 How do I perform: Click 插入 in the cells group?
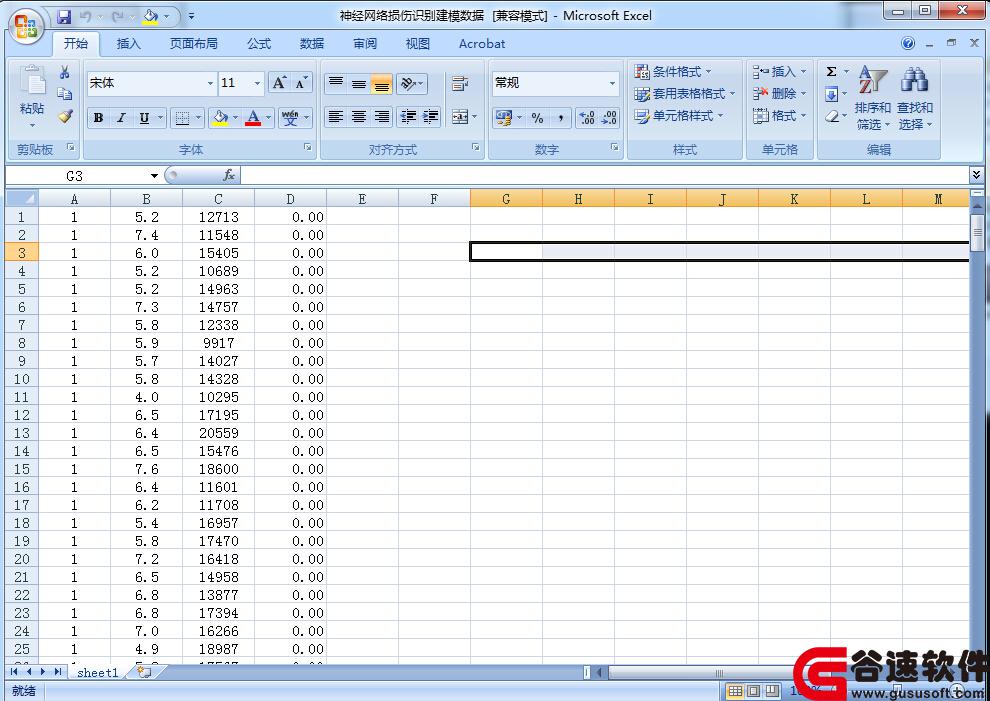click(x=779, y=71)
